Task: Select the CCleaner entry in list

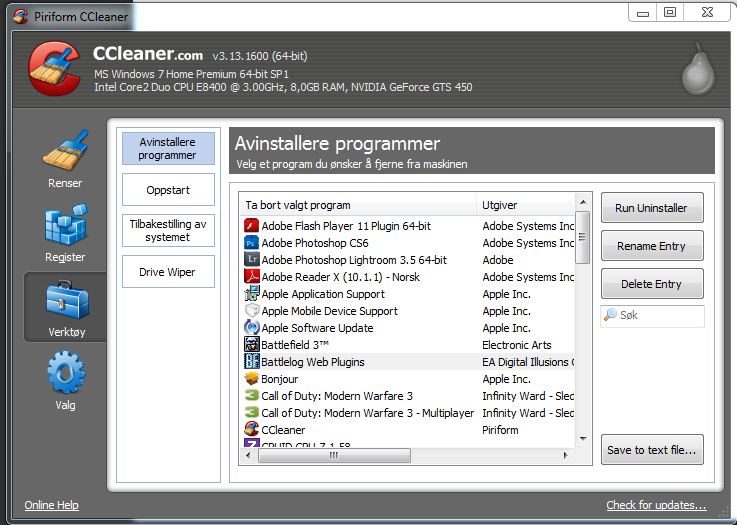Action: (283, 430)
